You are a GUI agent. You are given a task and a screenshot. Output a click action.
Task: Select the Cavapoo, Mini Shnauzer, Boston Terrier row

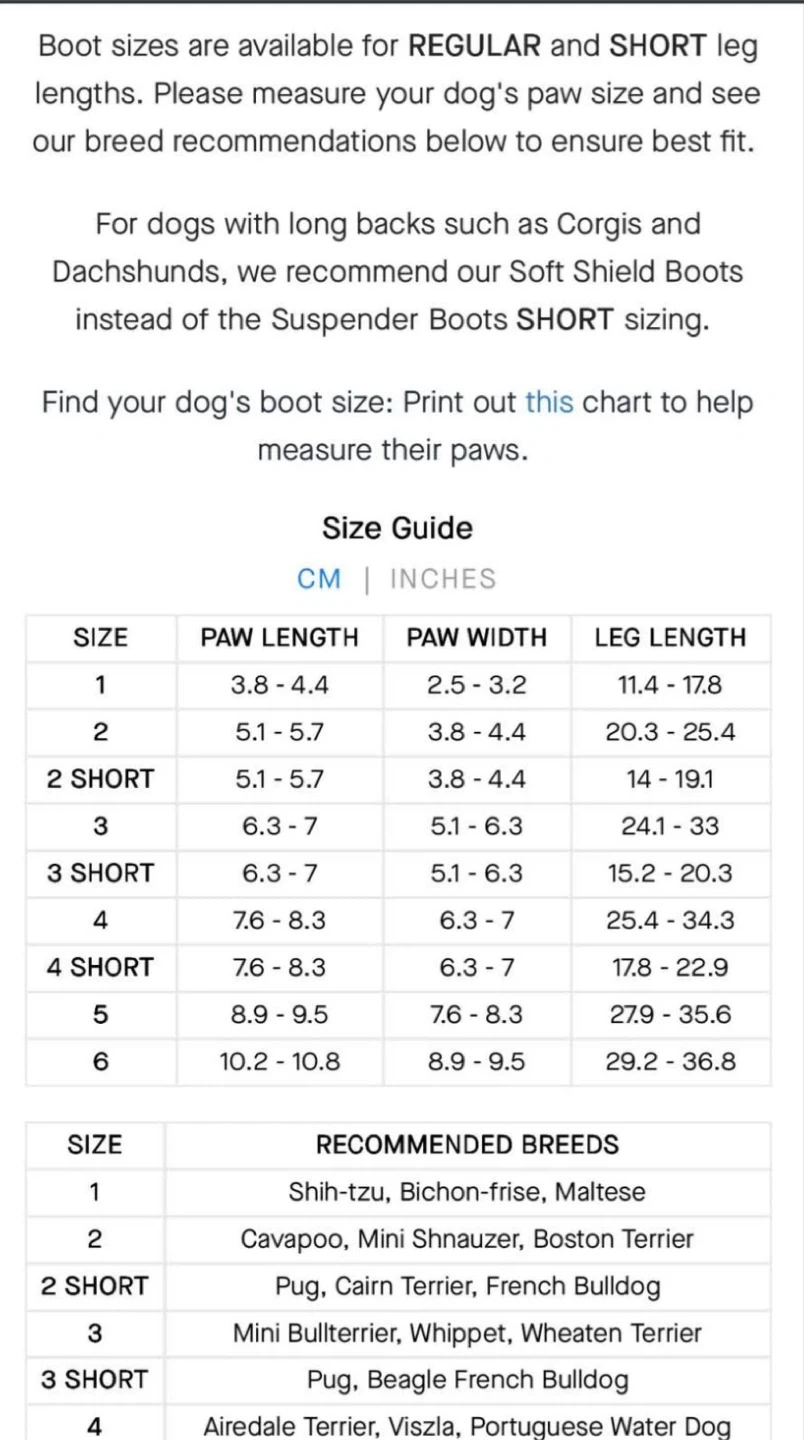[x=467, y=1239]
